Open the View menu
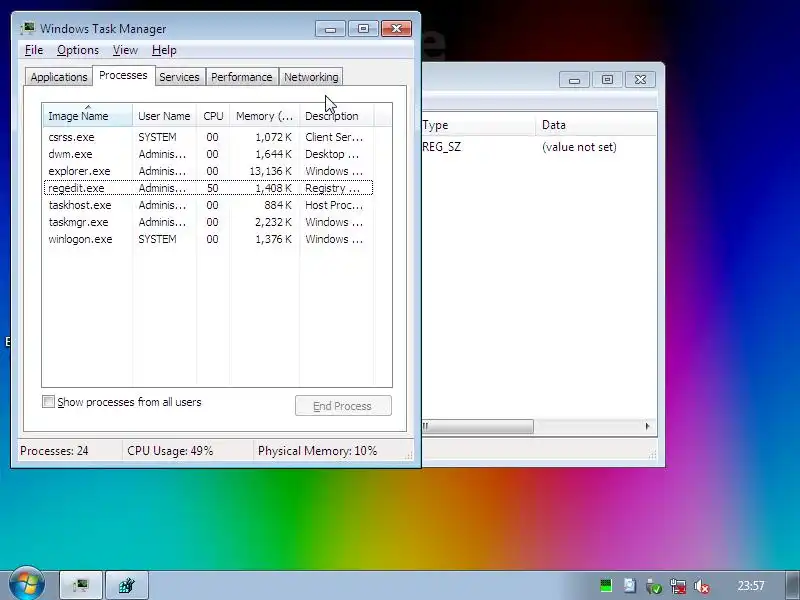The image size is (800, 600). point(125,50)
